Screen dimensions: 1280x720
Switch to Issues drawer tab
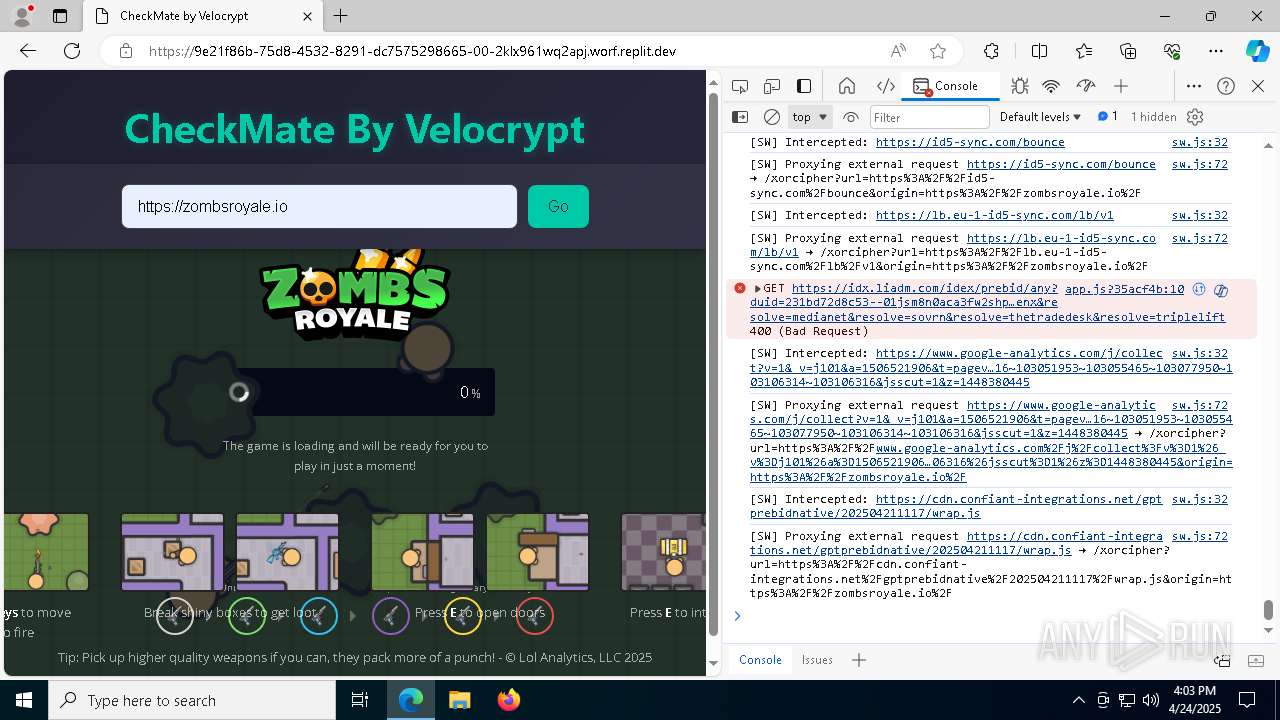tap(817, 660)
